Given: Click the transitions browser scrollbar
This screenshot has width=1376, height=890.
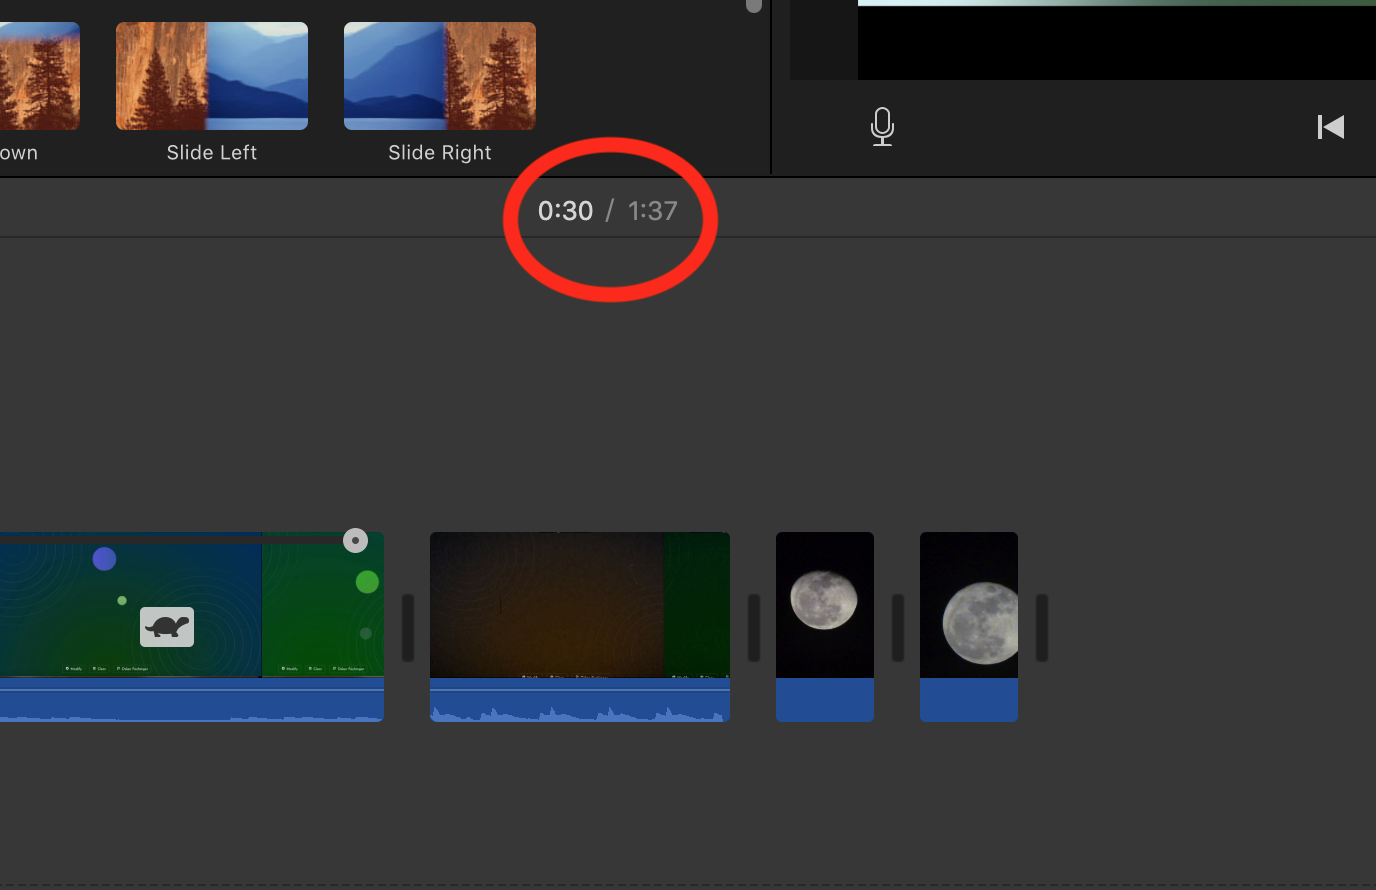Looking at the screenshot, I should (x=754, y=6).
